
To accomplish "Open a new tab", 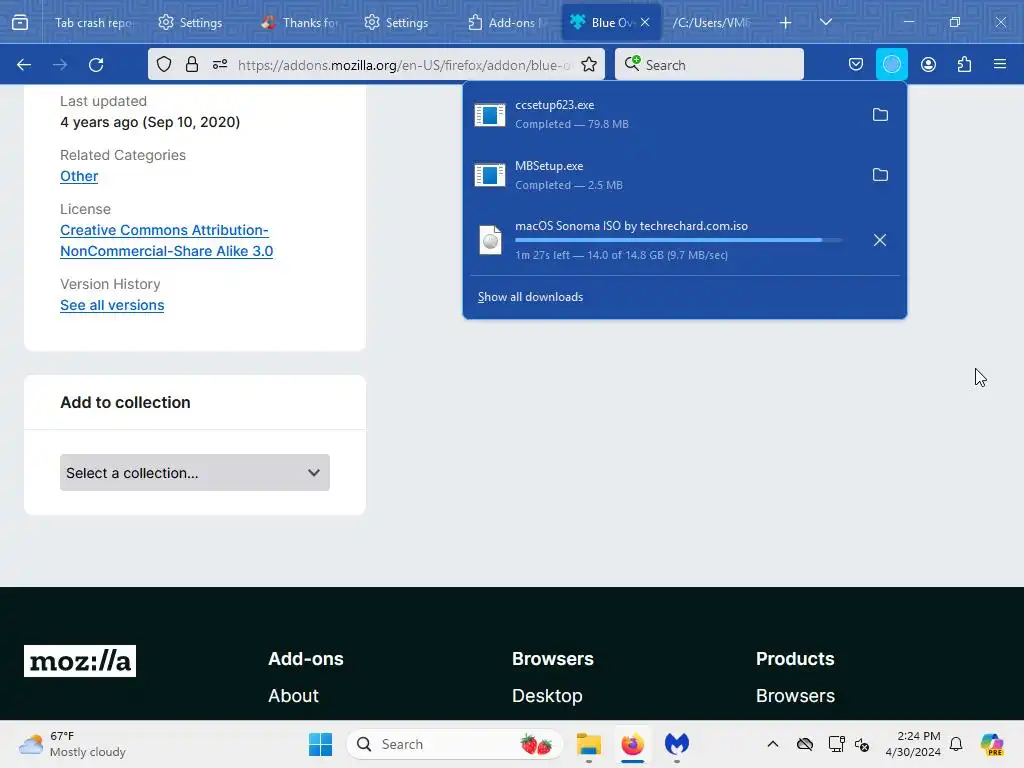I will coord(785,23).
